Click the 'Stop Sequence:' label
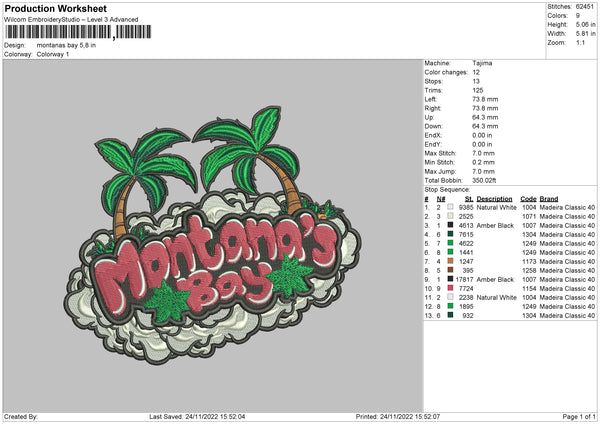Viewport: 600px width, 424px height. [447, 190]
